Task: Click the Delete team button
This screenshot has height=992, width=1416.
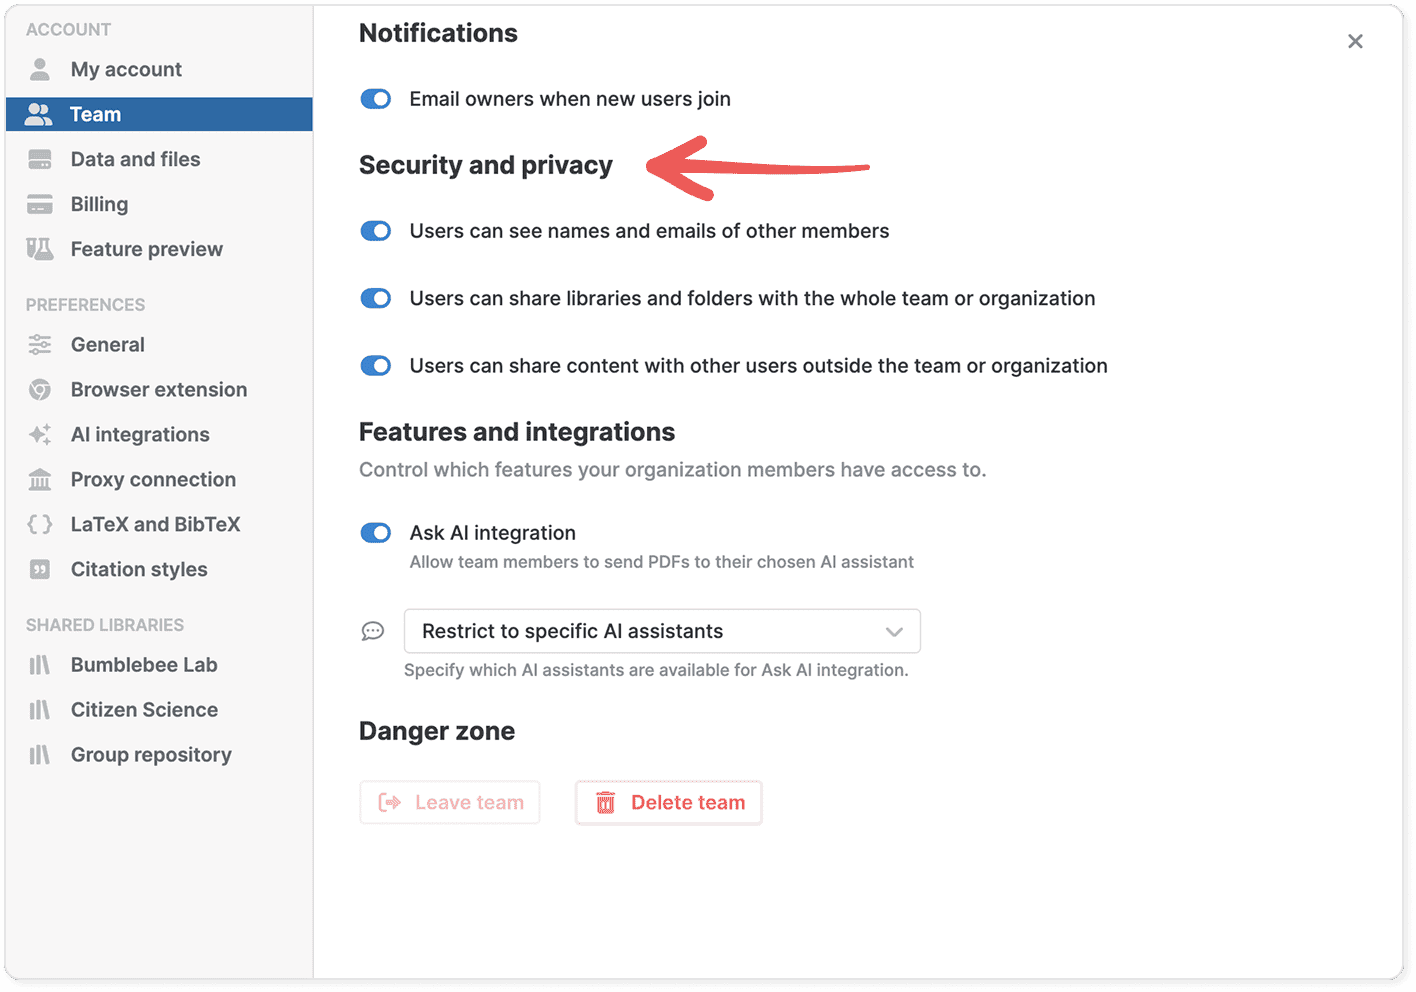Action: pos(668,802)
